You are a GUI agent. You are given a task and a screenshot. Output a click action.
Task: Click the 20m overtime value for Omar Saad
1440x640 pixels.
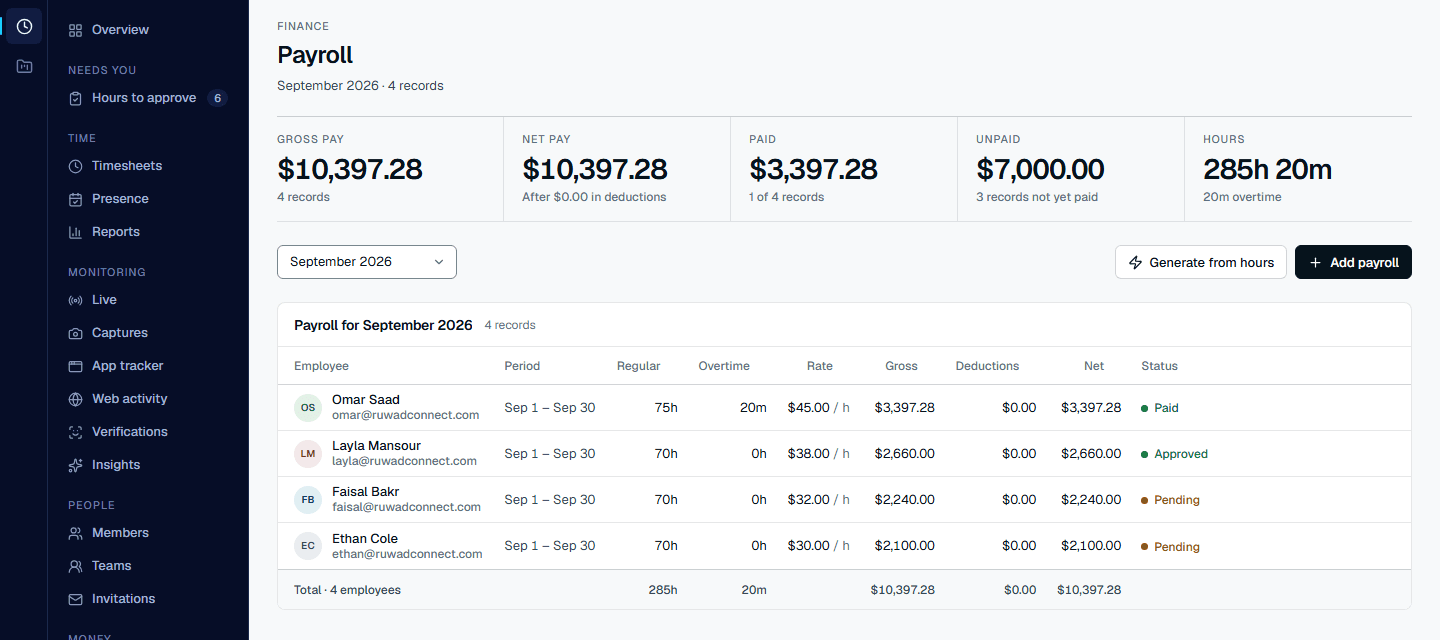(754, 408)
